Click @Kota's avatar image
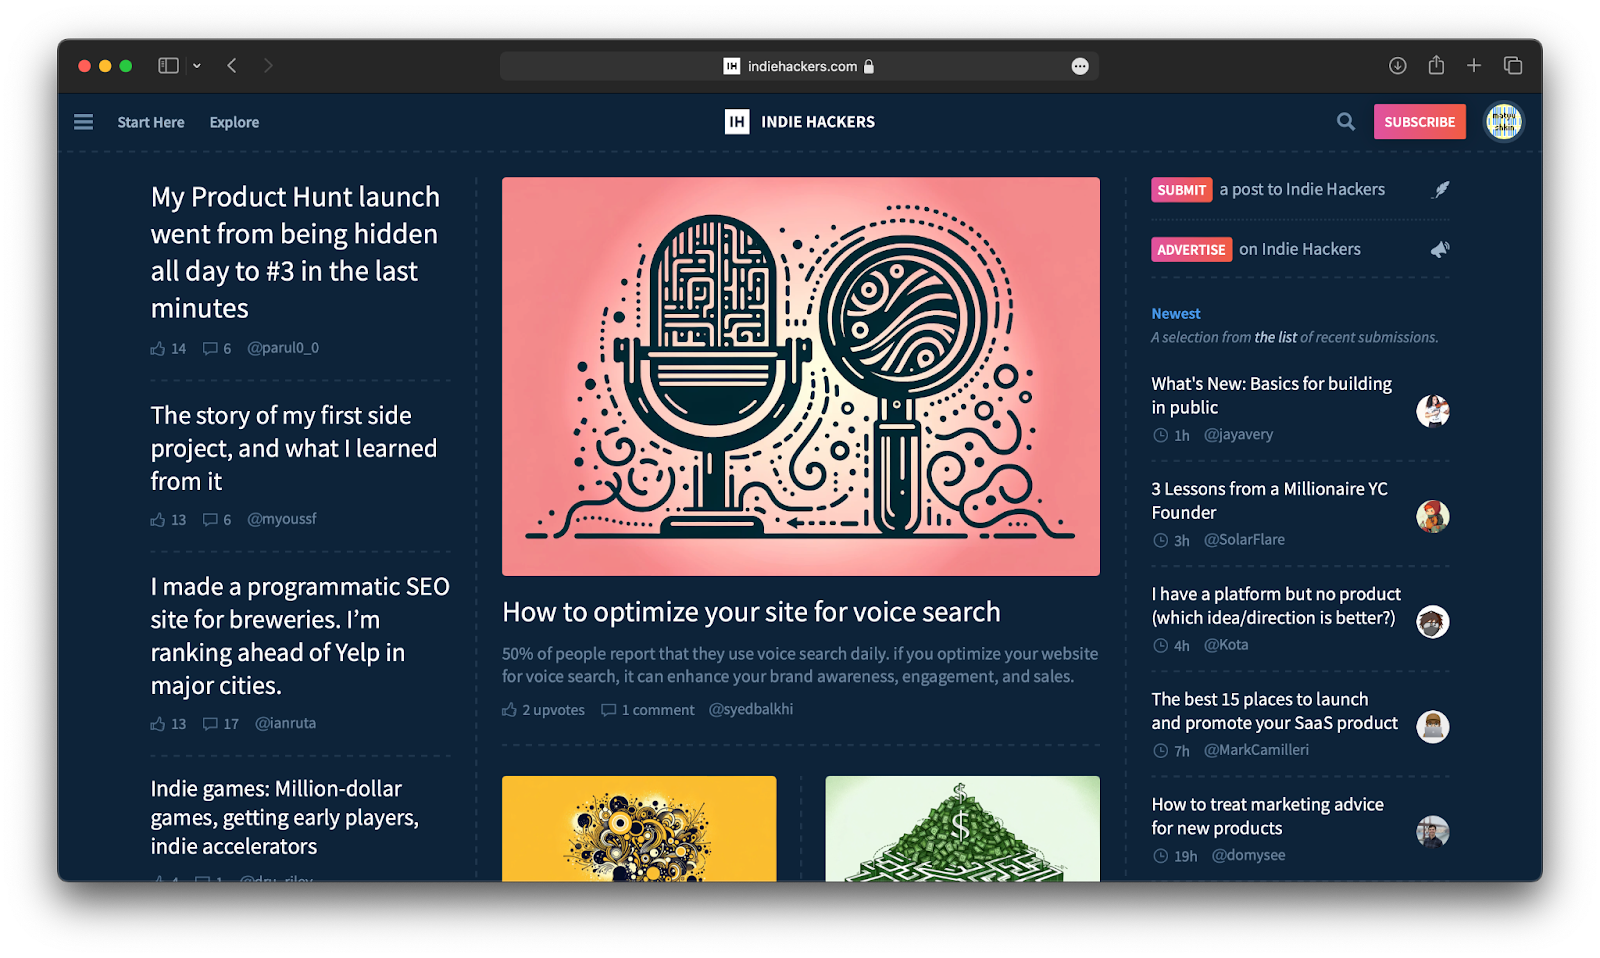The image size is (1600, 958). [1433, 622]
